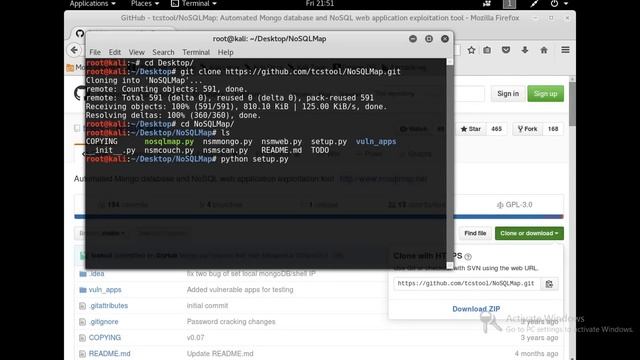Click the language bar under repository stats
The image size is (640, 360).
(319, 216)
